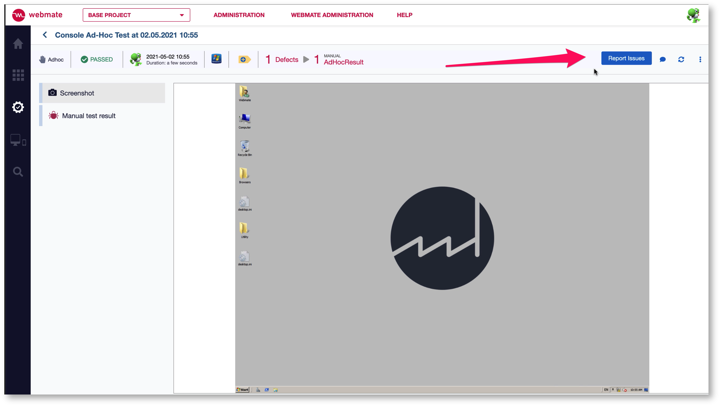Viewport: 720px width, 406px height.
Task: Click the Windows platform icon in the toolbar
Action: [x=216, y=59]
